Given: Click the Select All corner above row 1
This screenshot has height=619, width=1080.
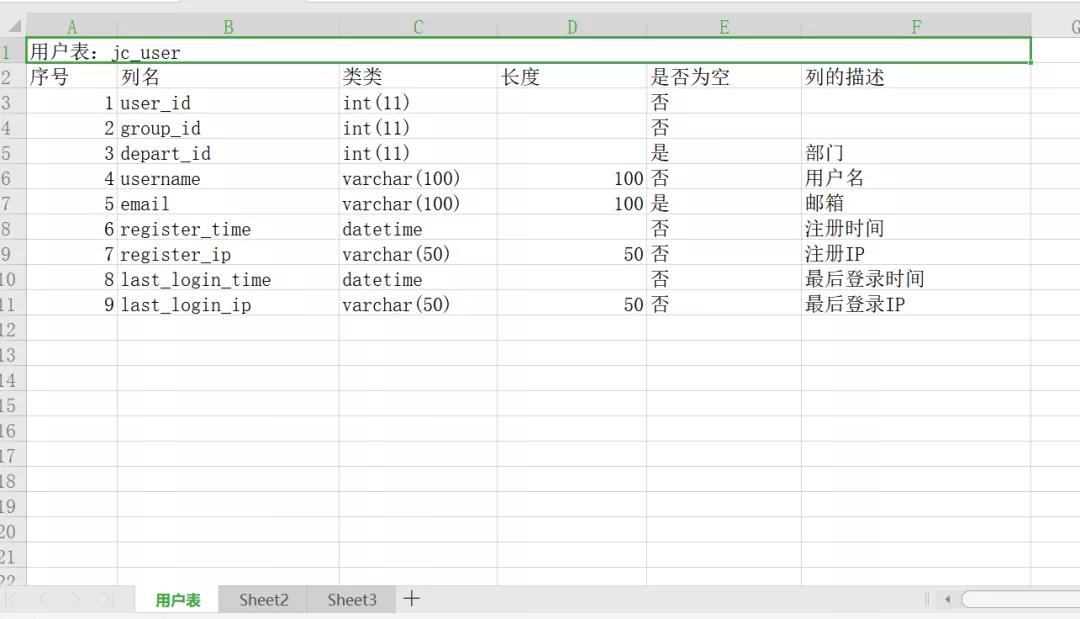Looking at the screenshot, I should coord(14,26).
